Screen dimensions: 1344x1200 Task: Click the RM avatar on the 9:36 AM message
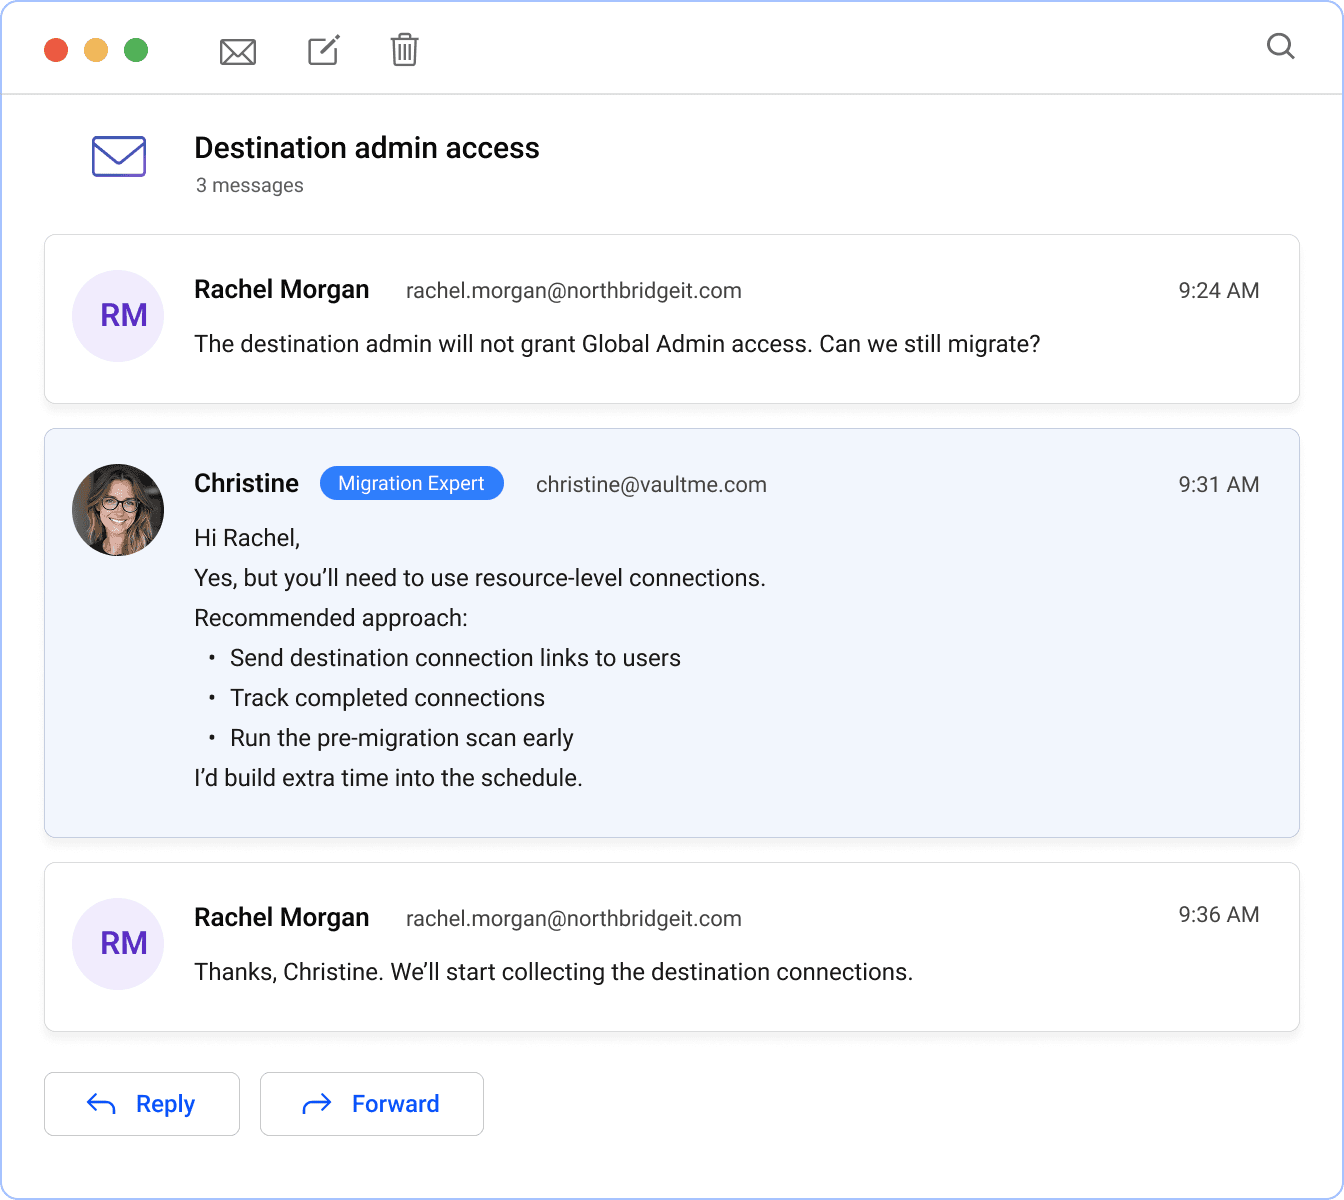pos(118,944)
